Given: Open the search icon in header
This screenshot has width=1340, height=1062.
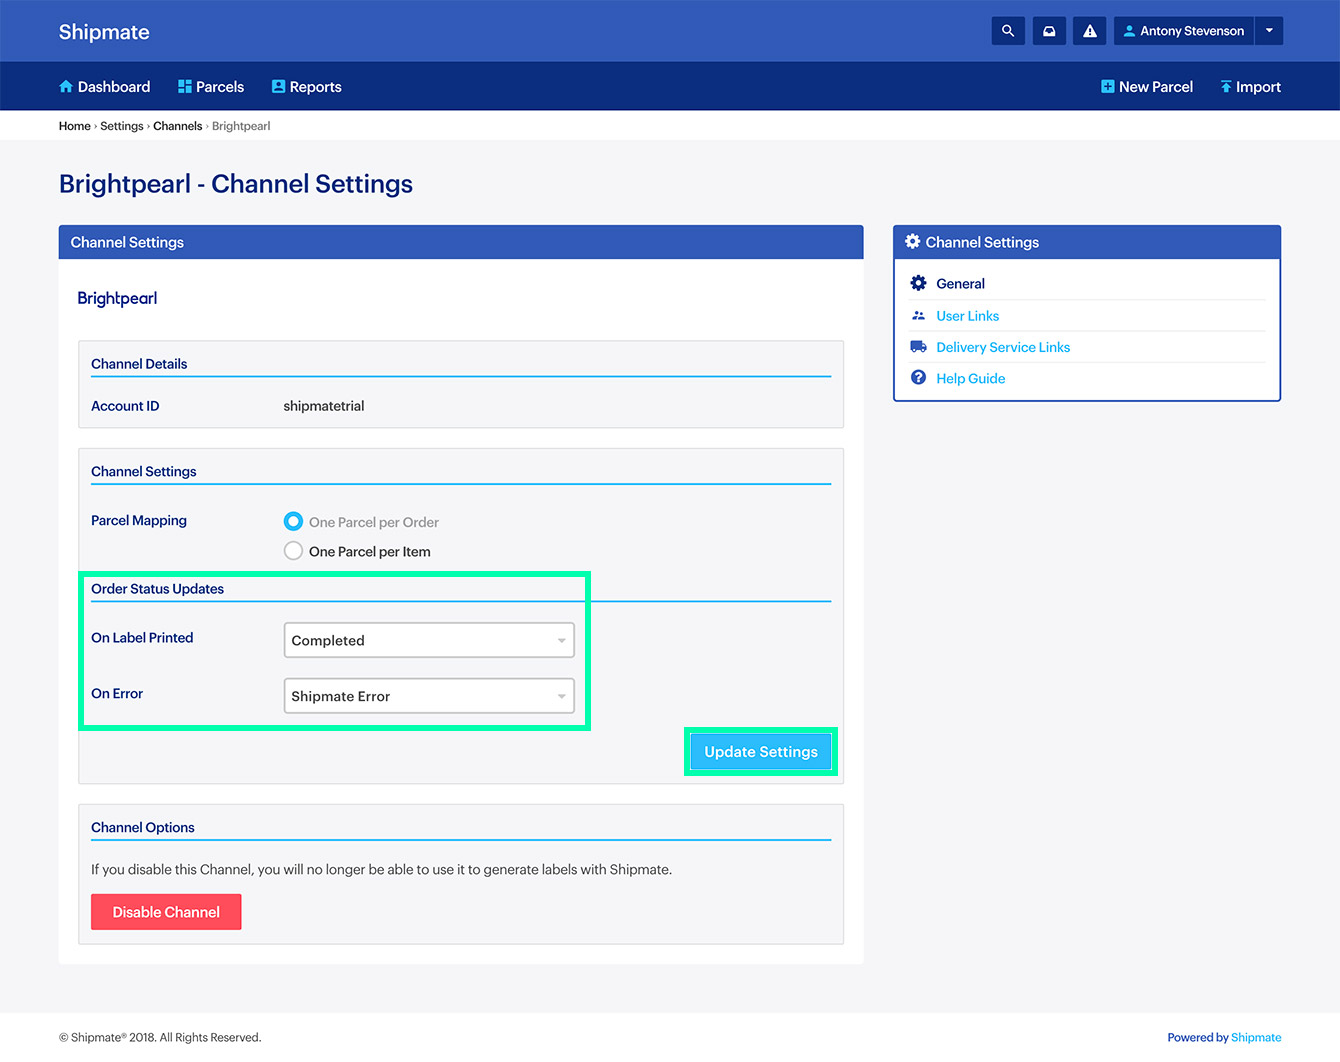Looking at the screenshot, I should pyautogui.click(x=1008, y=31).
